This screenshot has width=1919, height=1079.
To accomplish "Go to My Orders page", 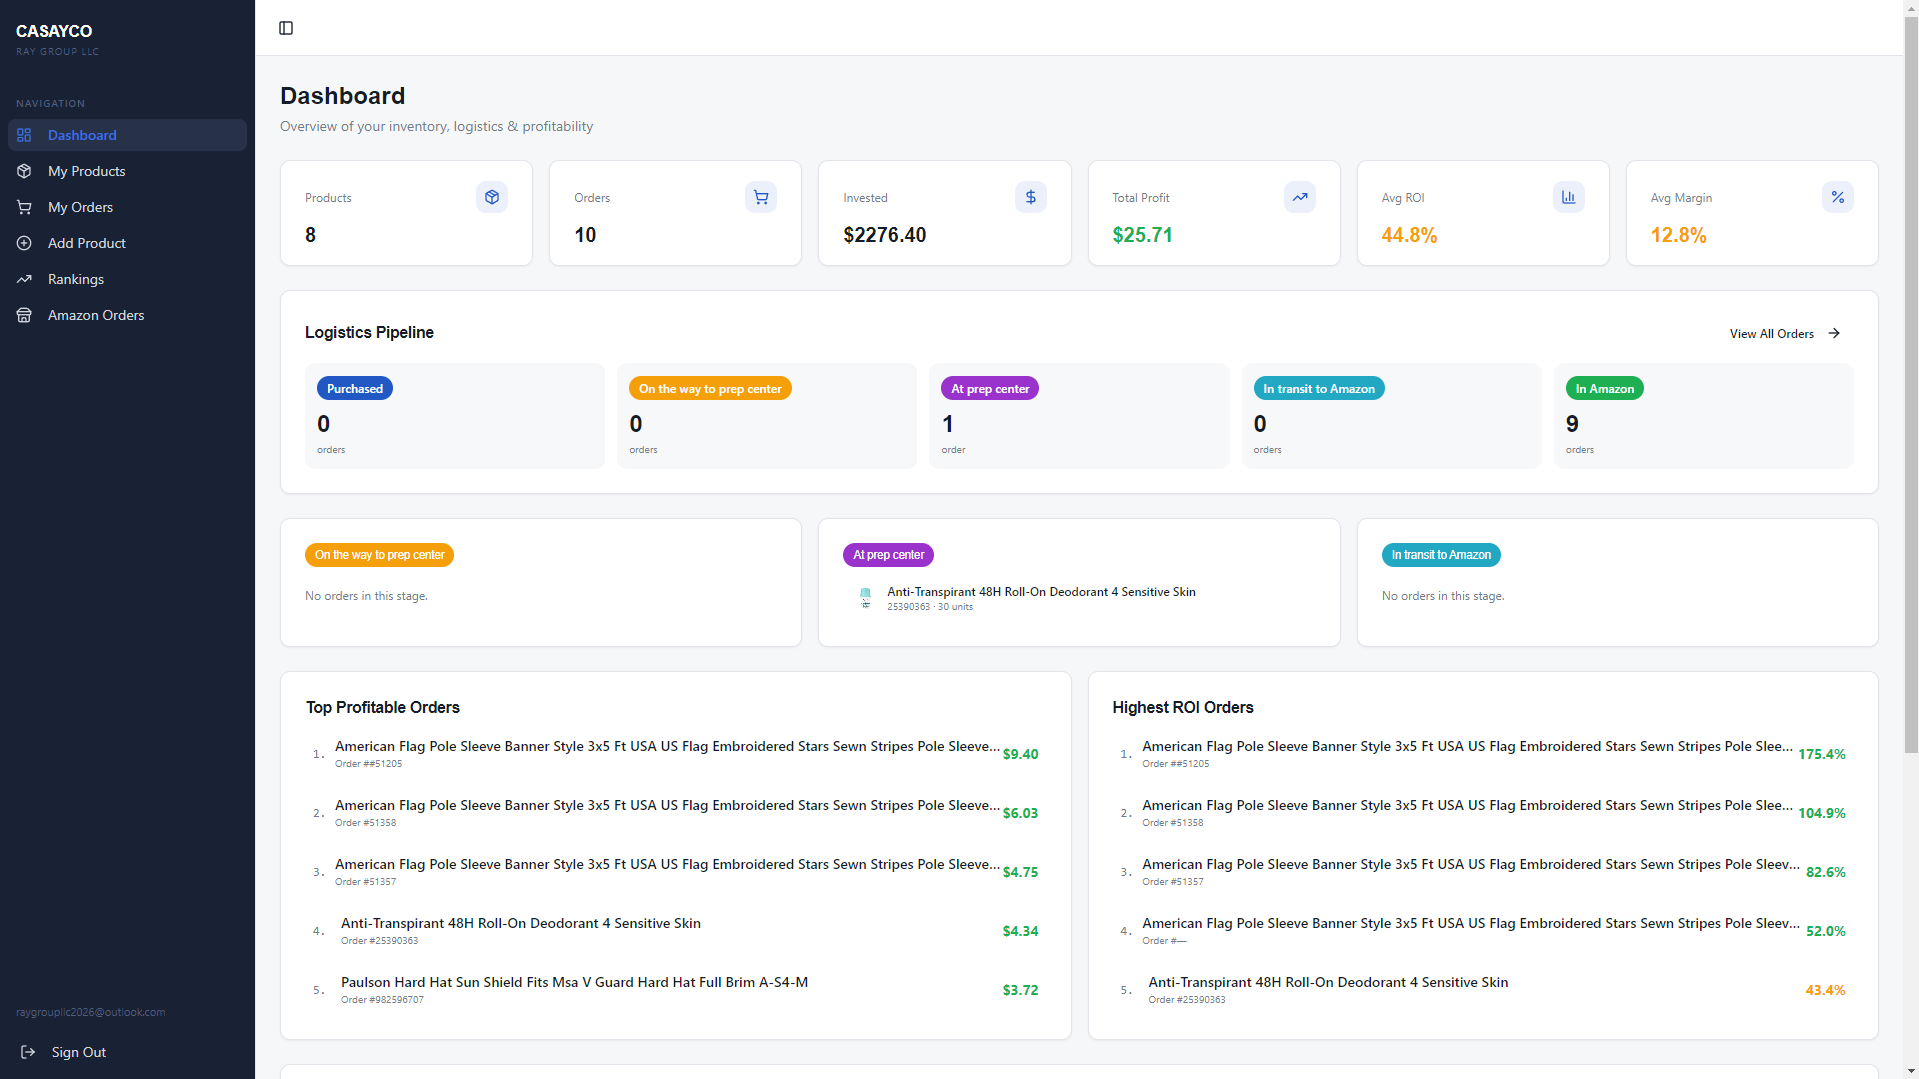I will coord(127,207).
